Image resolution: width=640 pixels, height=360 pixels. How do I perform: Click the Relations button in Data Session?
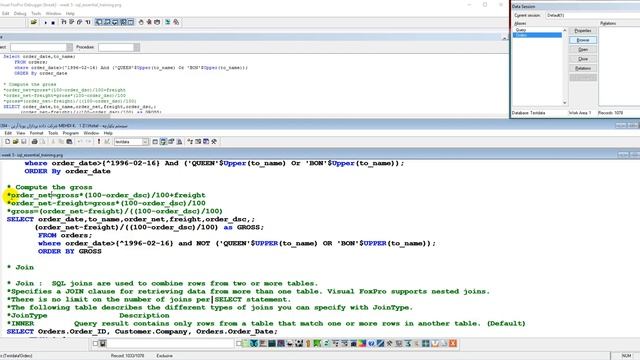[583, 68]
